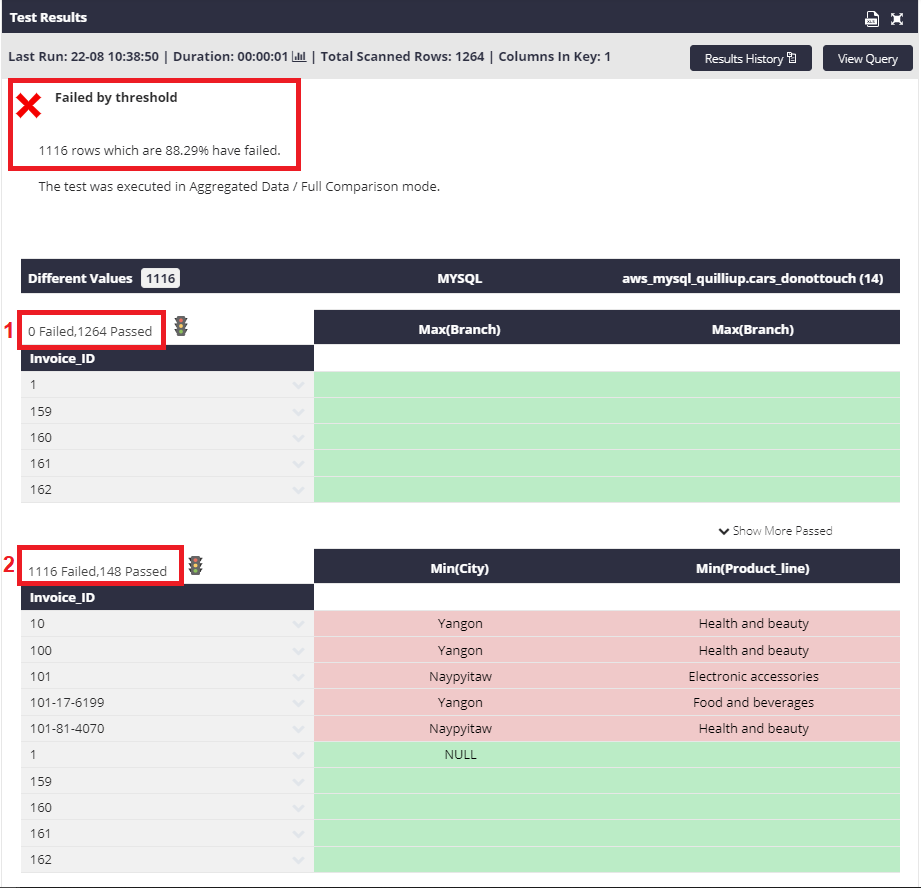
Task: Click the red X failed status icon
Action: click(28, 106)
